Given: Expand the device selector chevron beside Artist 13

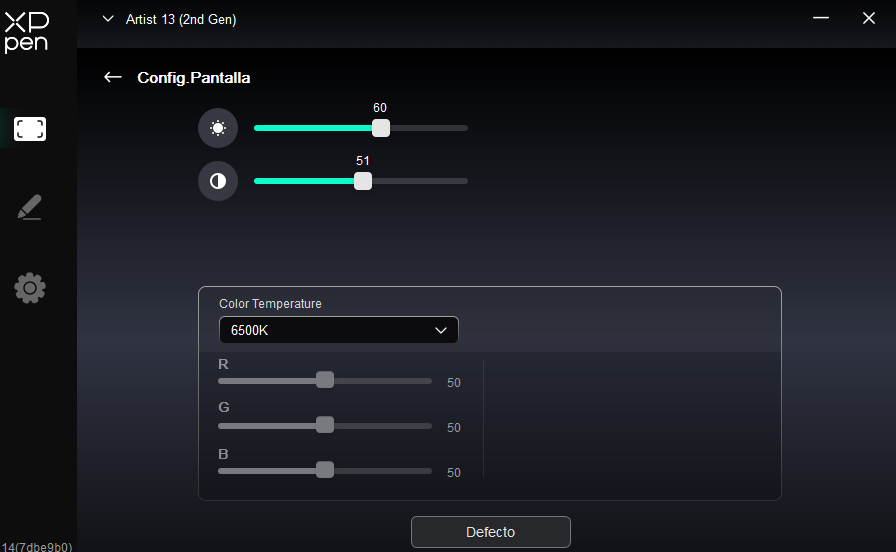Looking at the screenshot, I should 108,19.
